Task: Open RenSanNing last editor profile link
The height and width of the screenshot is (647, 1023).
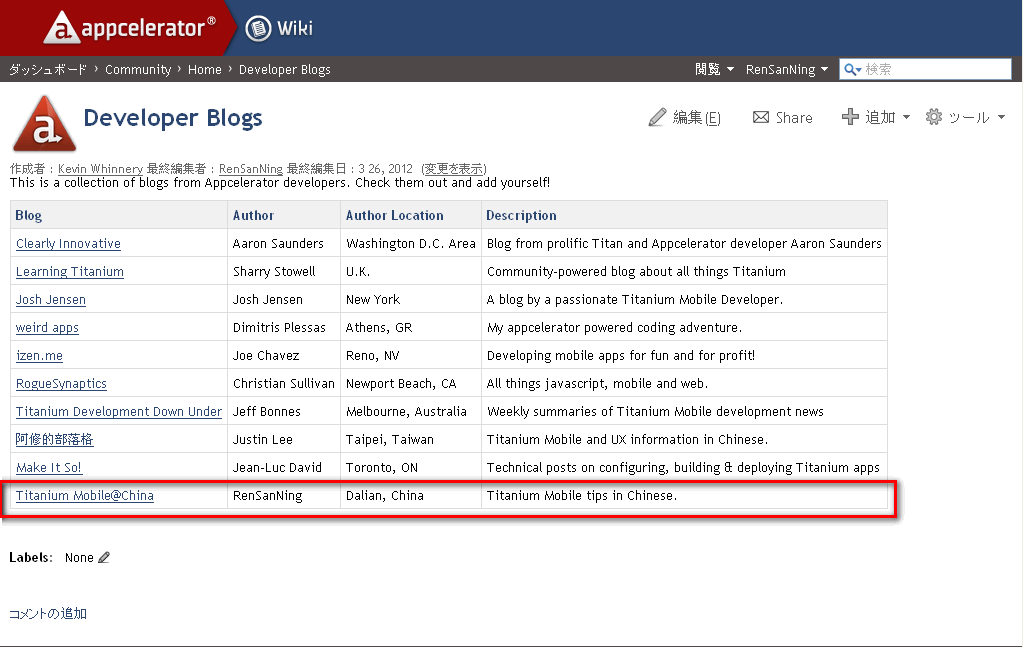Action: (251, 169)
